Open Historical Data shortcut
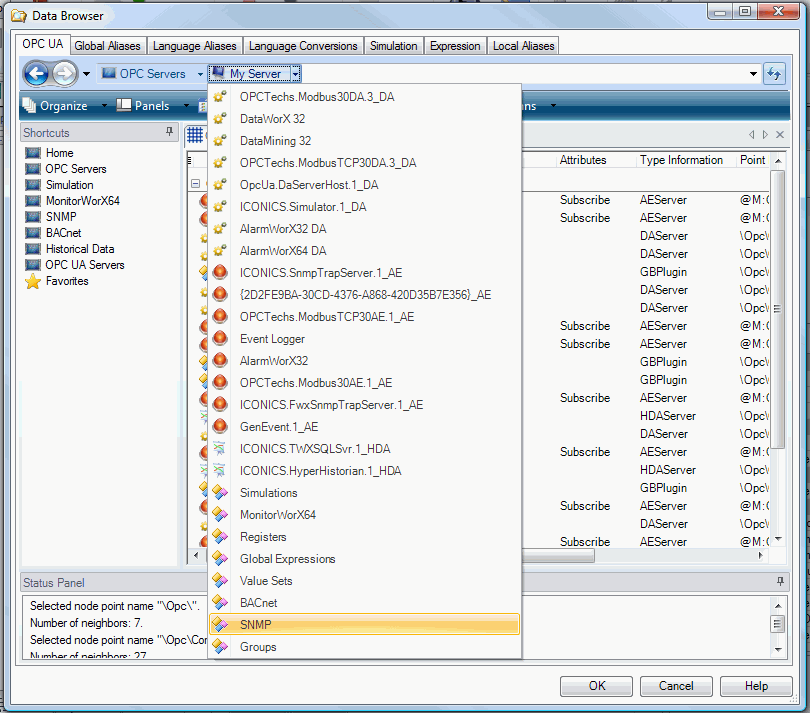Image resolution: width=810 pixels, height=713 pixels. click(x=79, y=249)
